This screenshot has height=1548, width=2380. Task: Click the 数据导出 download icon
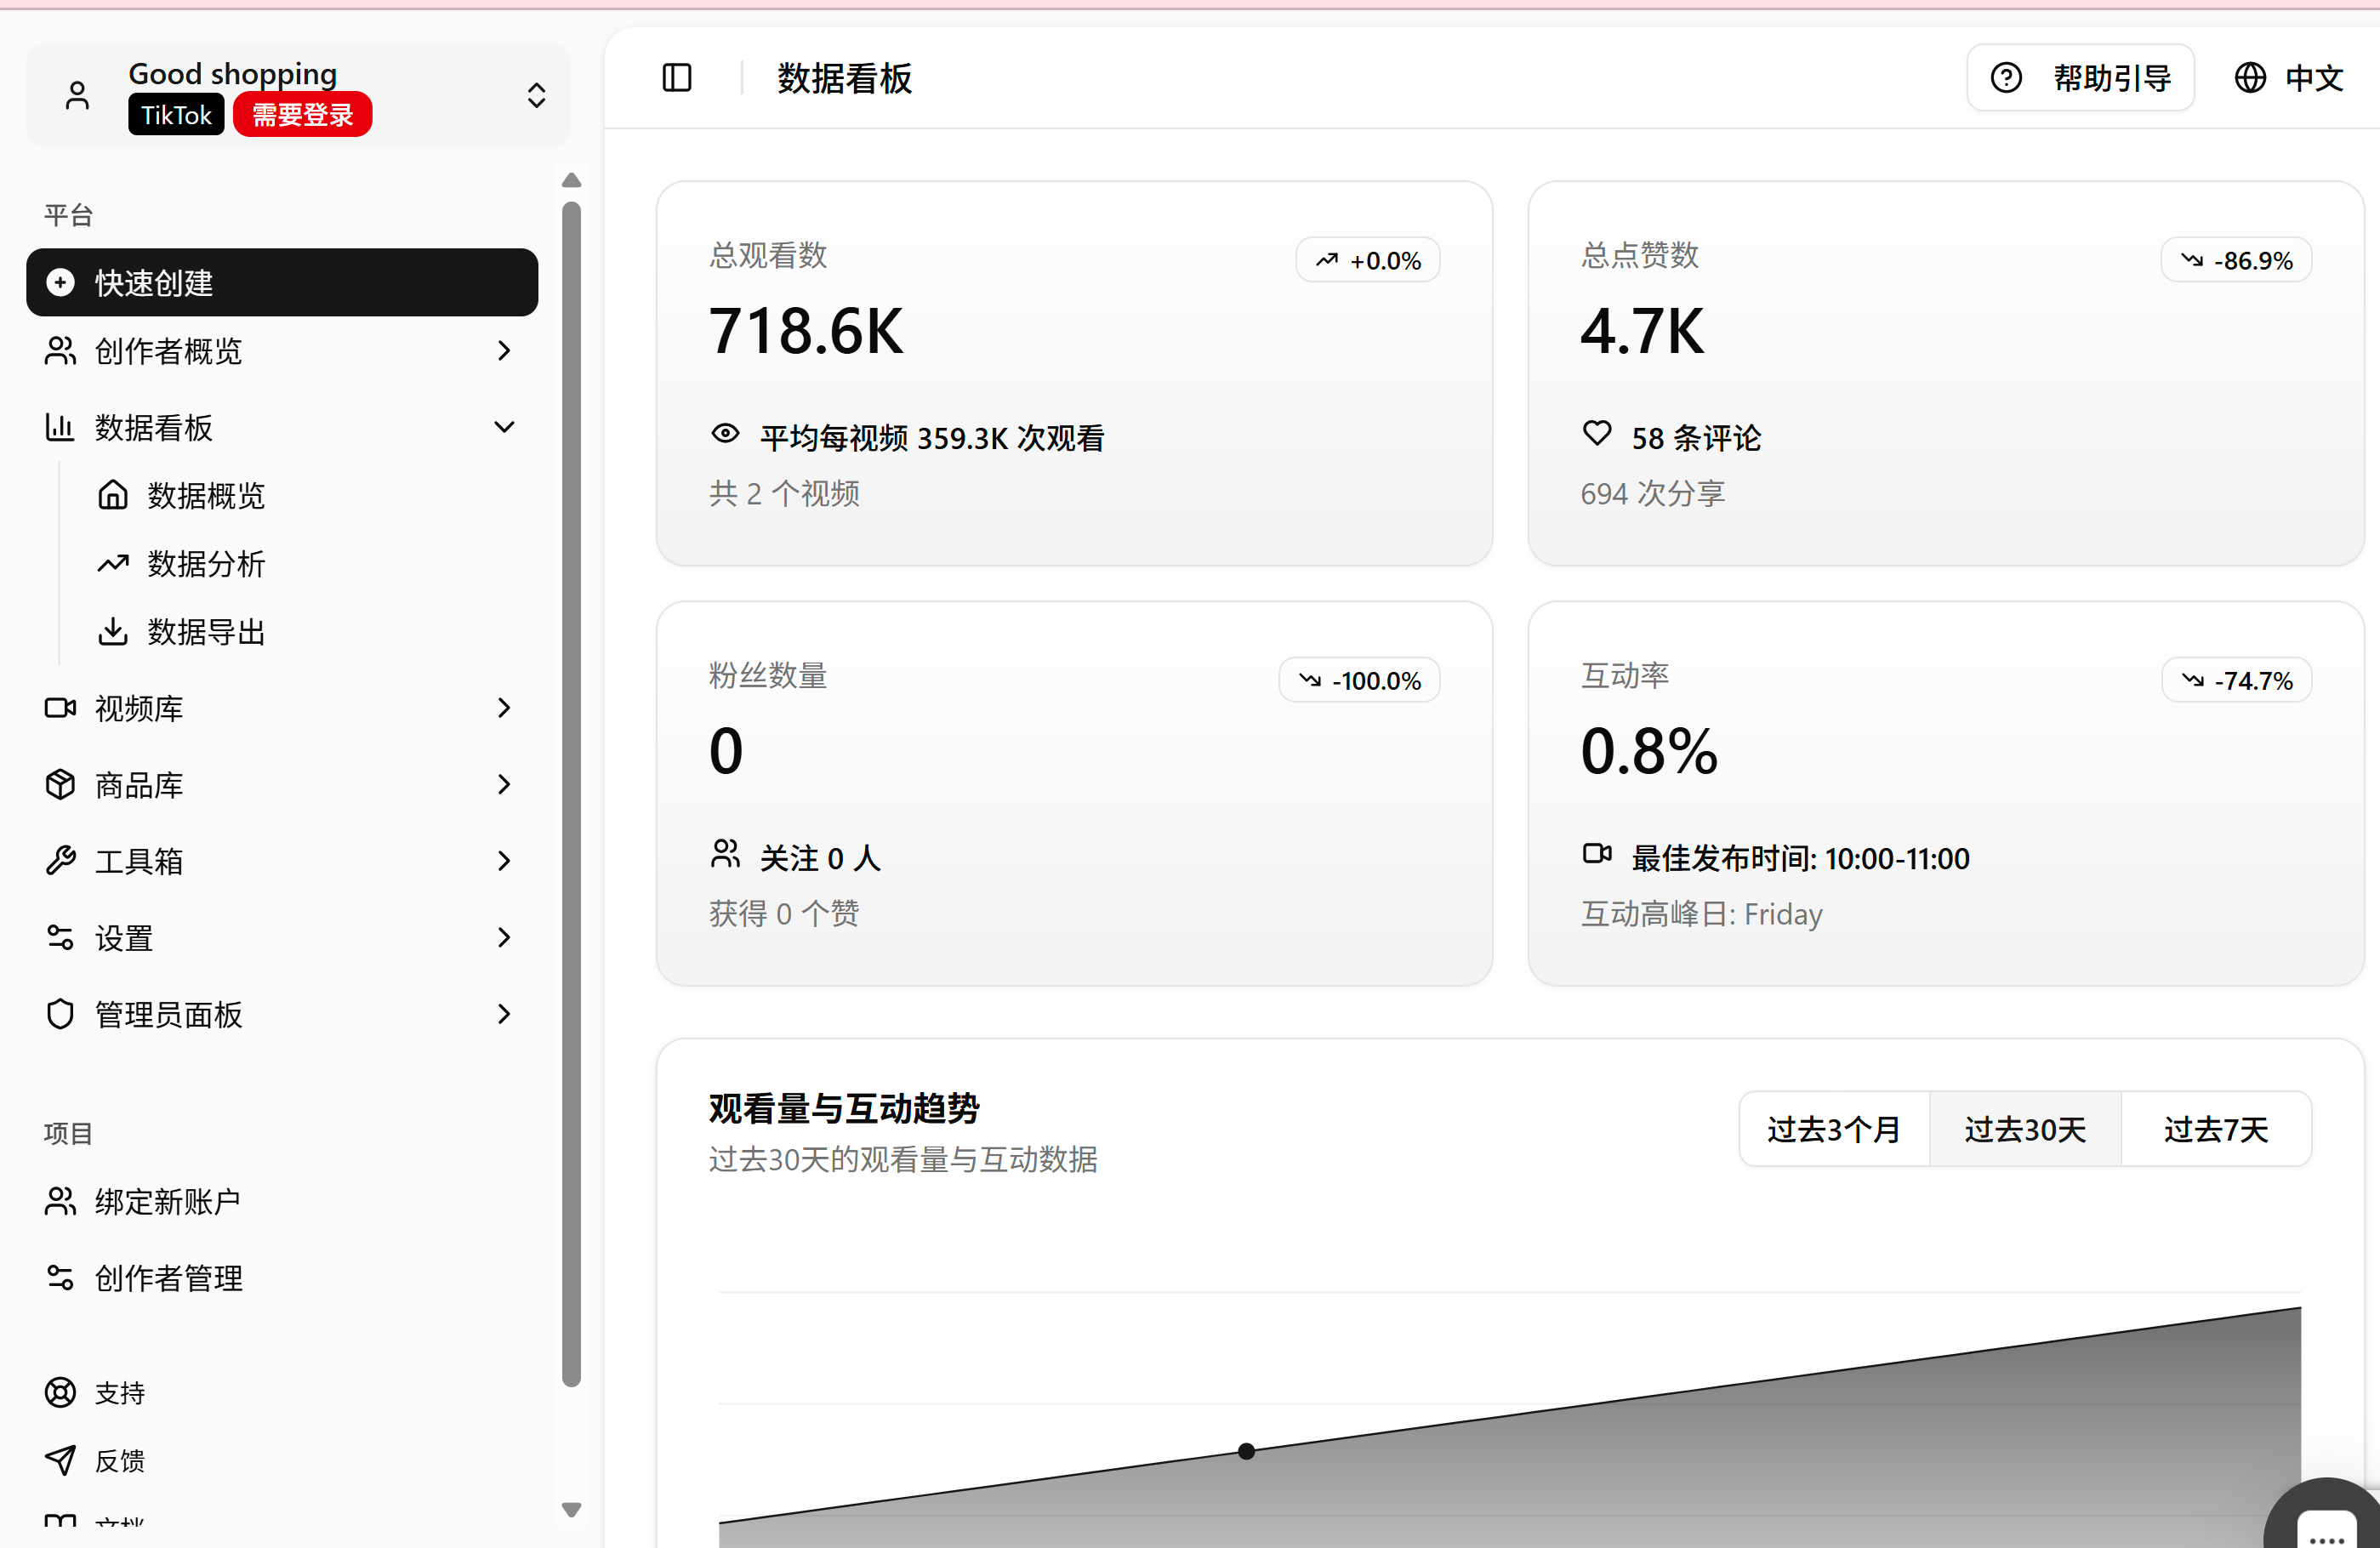112,632
